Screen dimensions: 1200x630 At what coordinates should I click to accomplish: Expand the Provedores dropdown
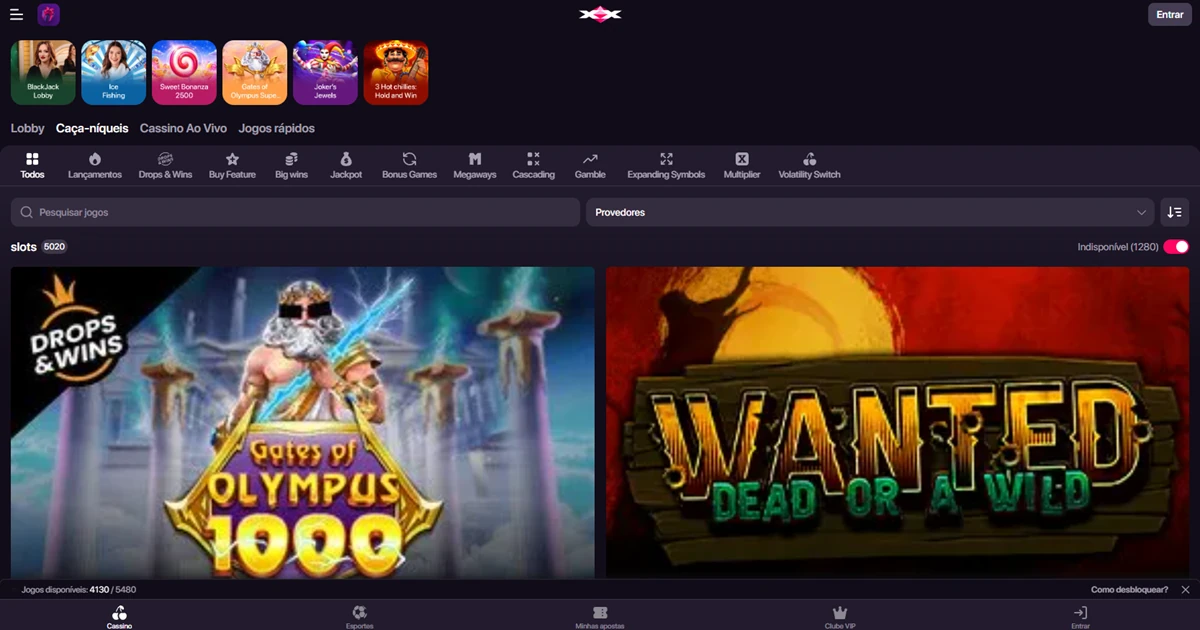point(870,212)
